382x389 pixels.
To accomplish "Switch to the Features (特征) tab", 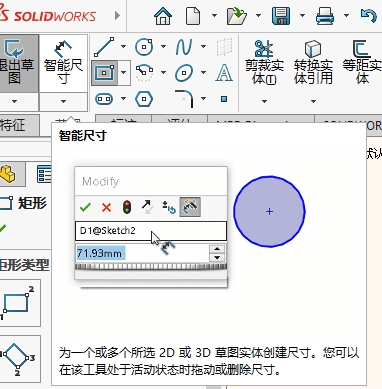I will click(x=13, y=125).
